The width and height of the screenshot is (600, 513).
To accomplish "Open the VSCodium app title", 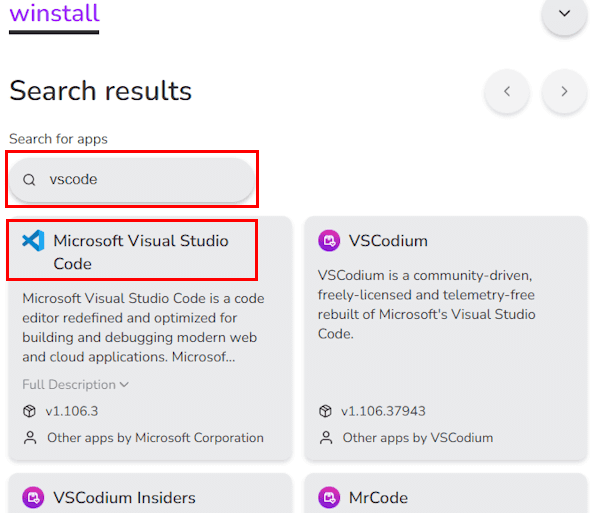I will click(x=388, y=241).
